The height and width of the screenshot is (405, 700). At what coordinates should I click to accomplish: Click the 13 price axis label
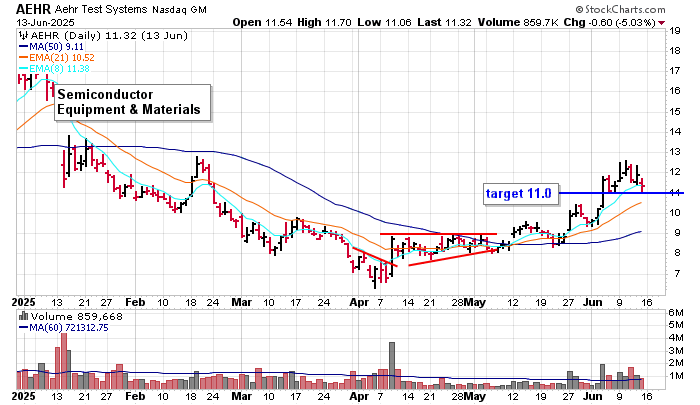[675, 152]
